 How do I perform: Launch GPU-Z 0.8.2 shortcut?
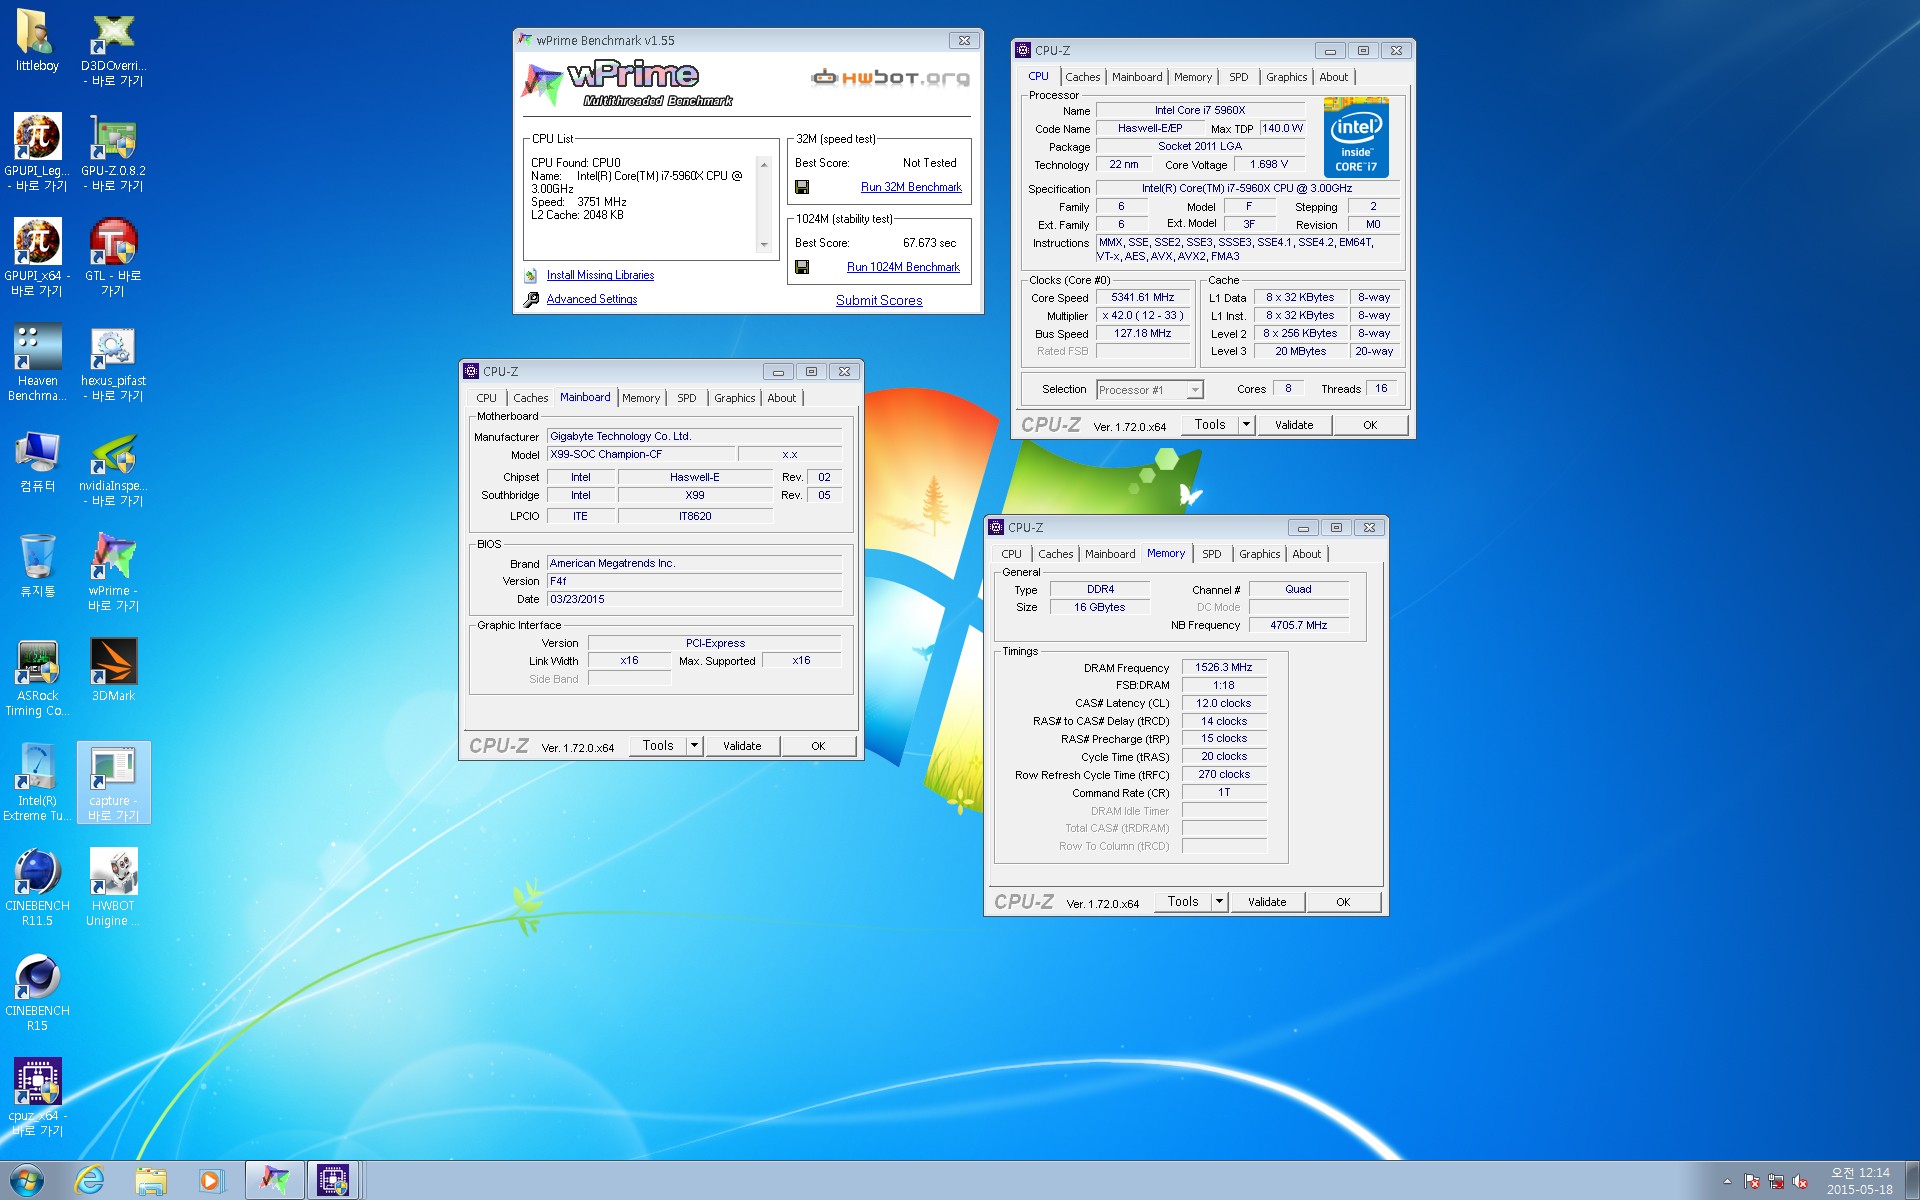coord(113,152)
